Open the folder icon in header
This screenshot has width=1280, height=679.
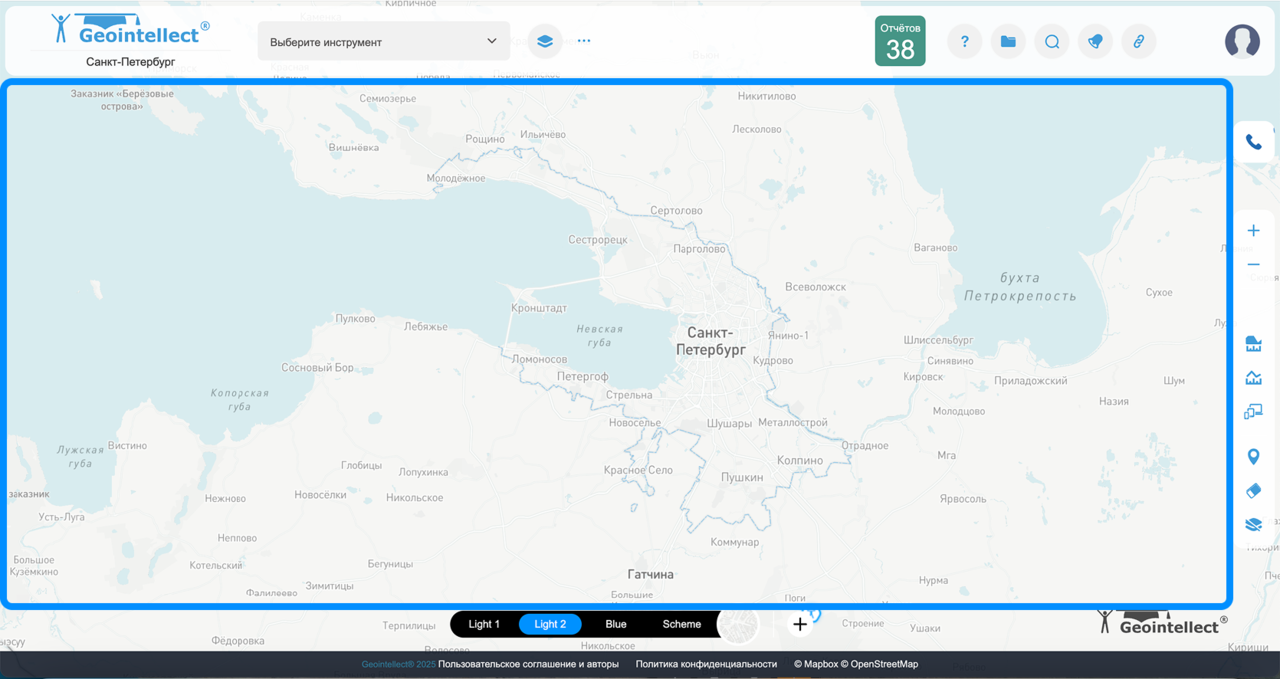coord(1008,42)
